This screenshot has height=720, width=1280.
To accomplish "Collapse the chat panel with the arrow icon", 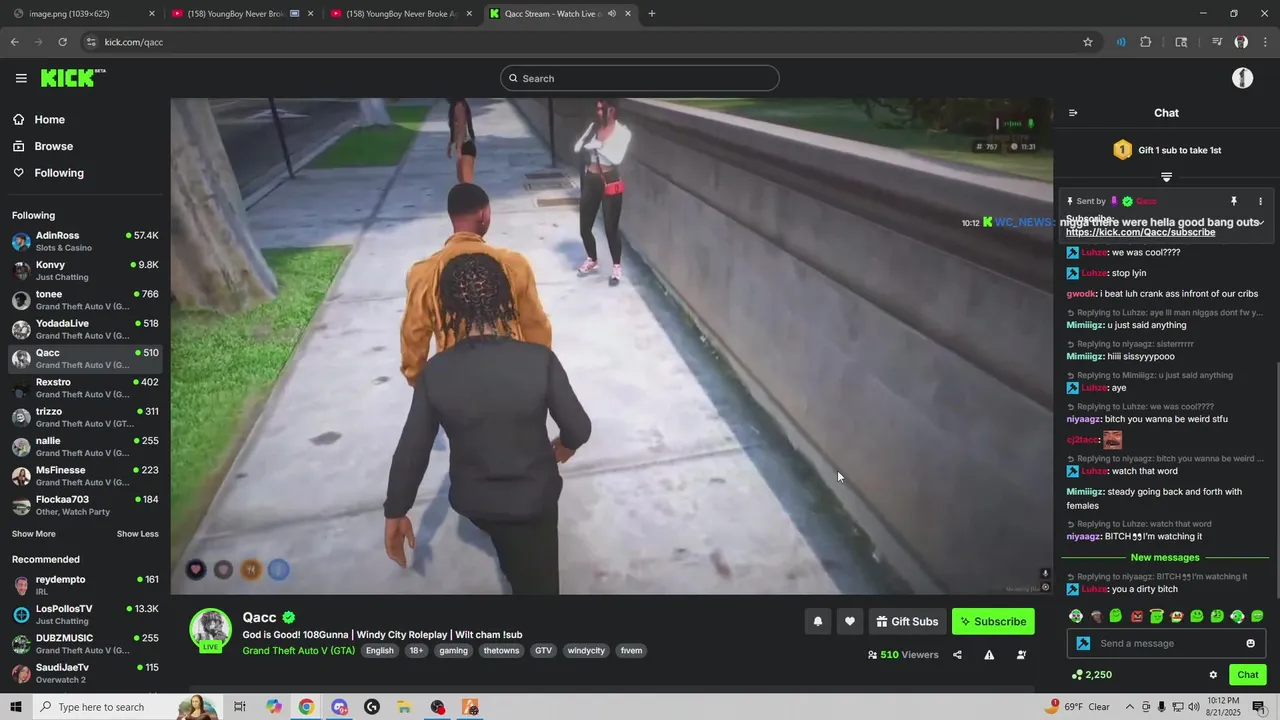I will [1073, 113].
